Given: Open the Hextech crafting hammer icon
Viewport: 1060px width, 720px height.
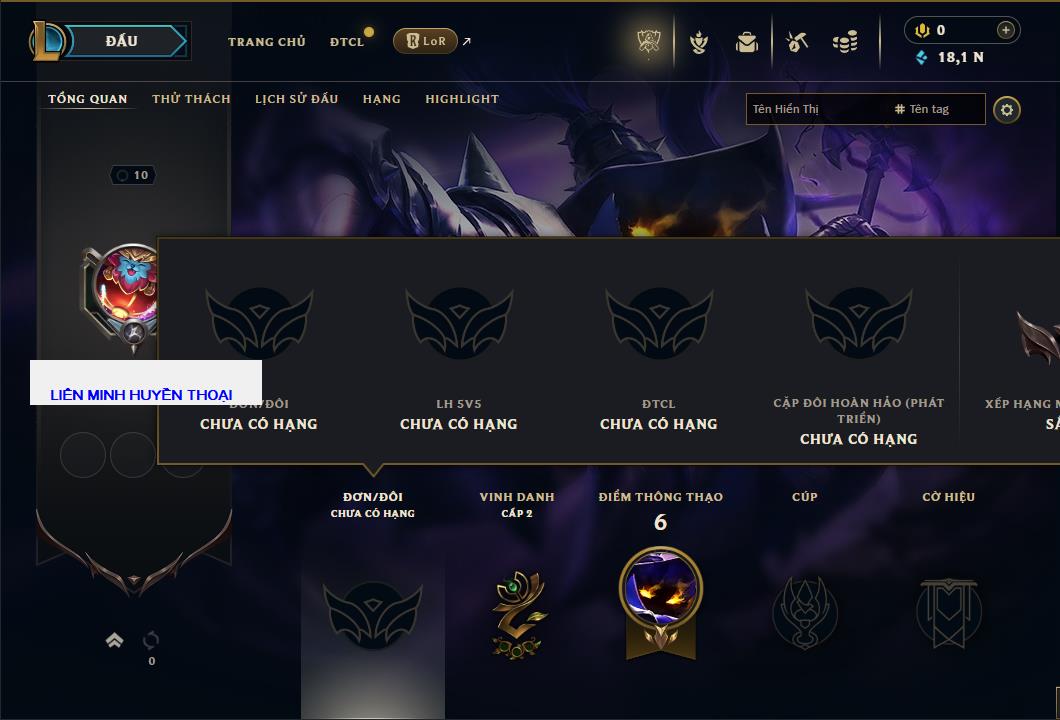Looking at the screenshot, I should tap(797, 42).
